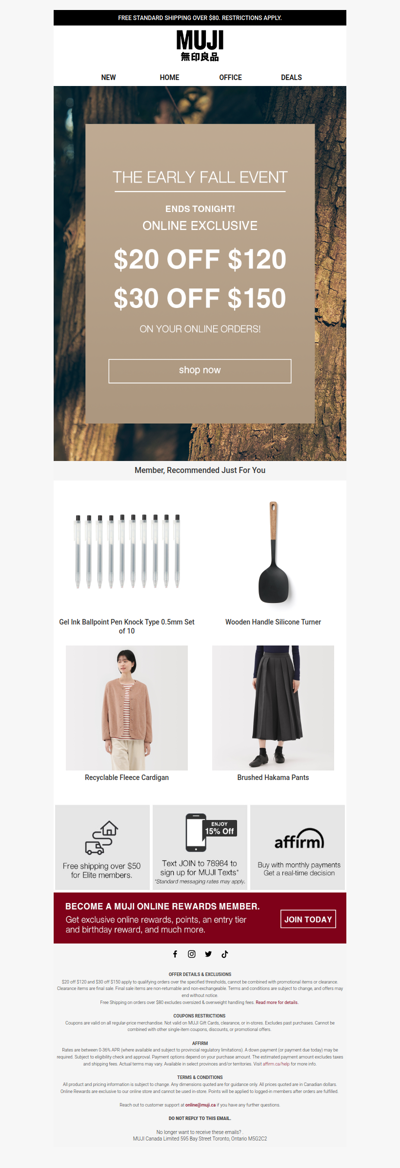Open the OFFICE menu item
Viewport: 400px width, 1168px height.
230,77
